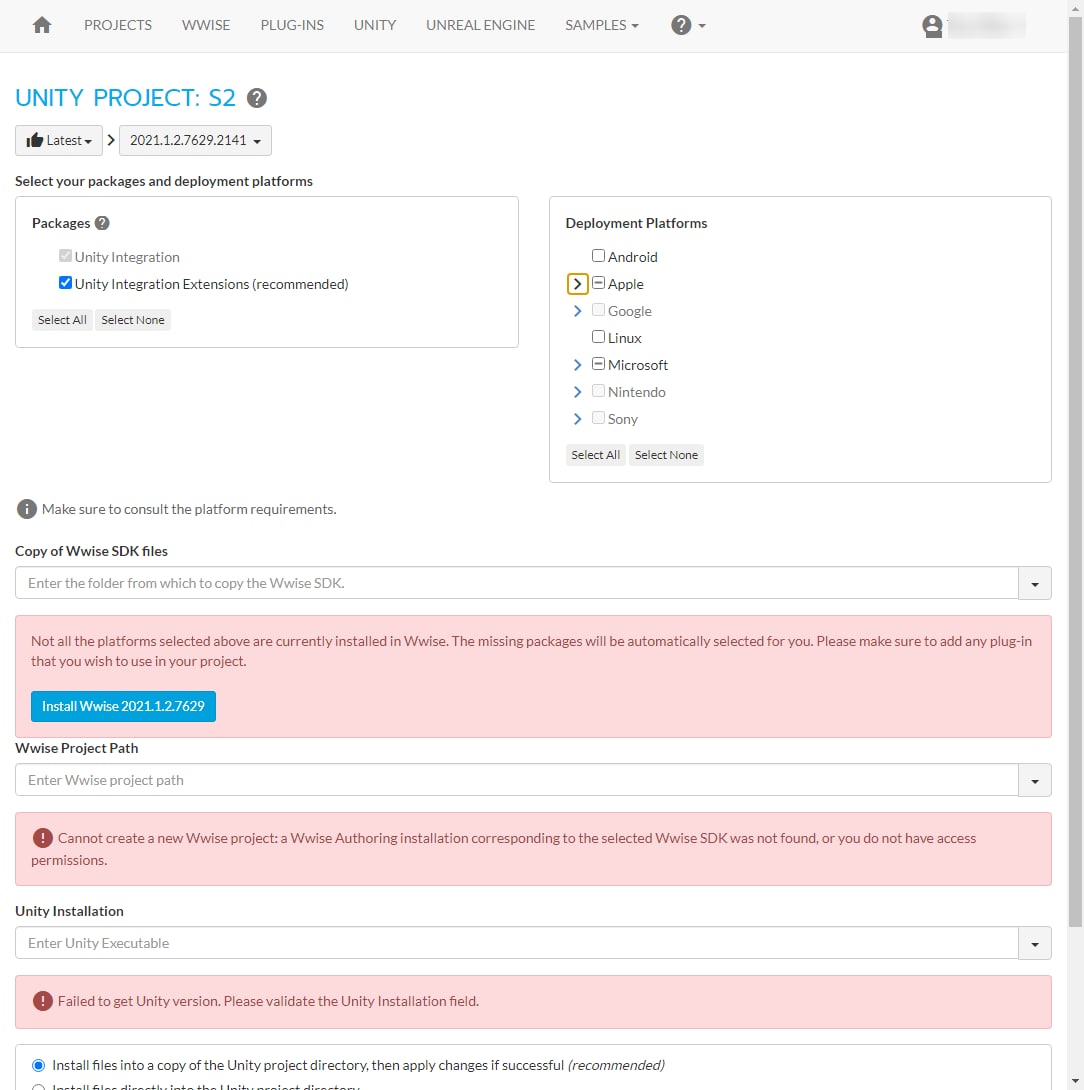The image size is (1084, 1090).
Task: Click the page vertical scrollbar thumb
Action: tap(1076, 473)
